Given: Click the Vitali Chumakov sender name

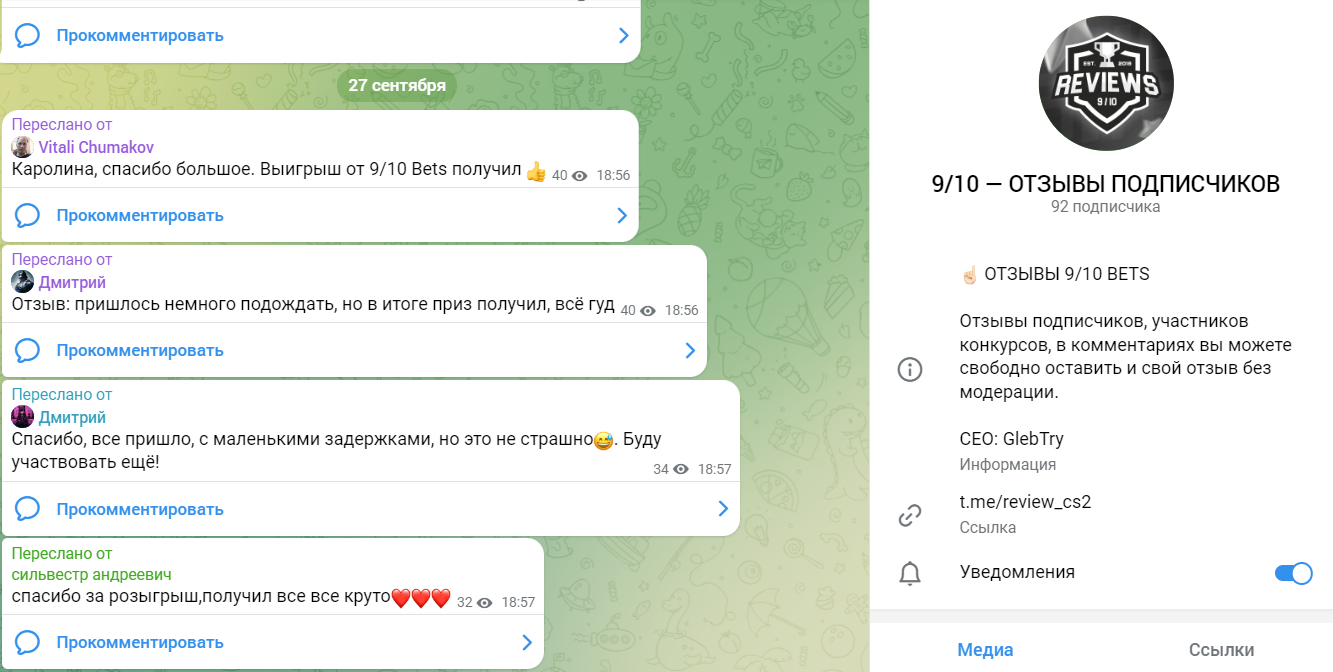Looking at the screenshot, I should click(96, 147).
